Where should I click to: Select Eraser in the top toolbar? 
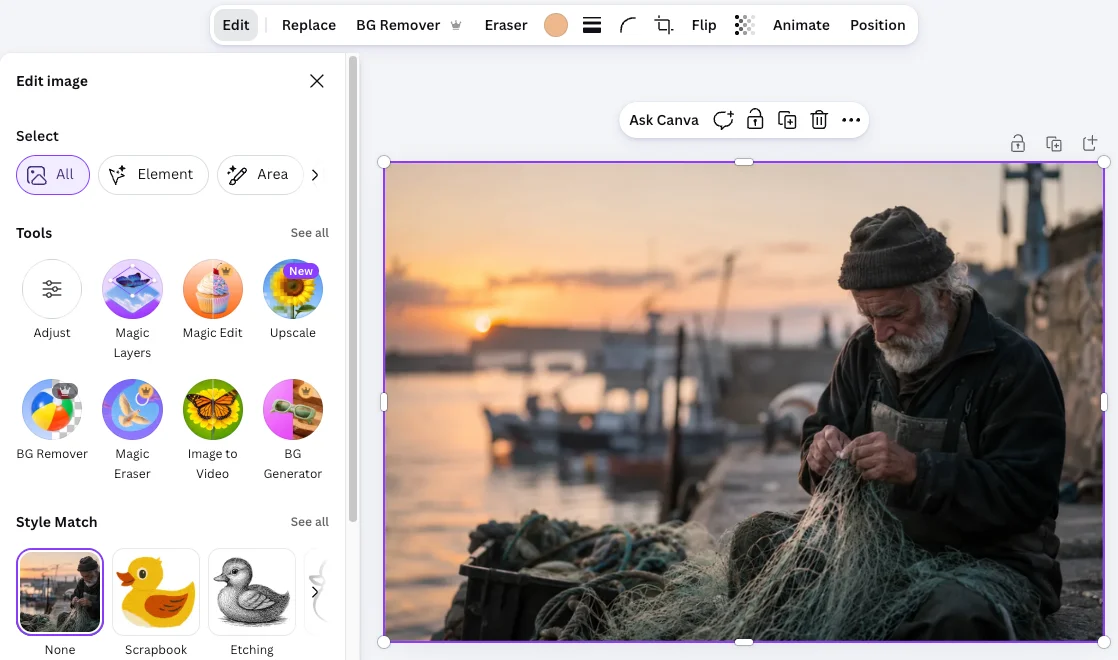pos(506,25)
